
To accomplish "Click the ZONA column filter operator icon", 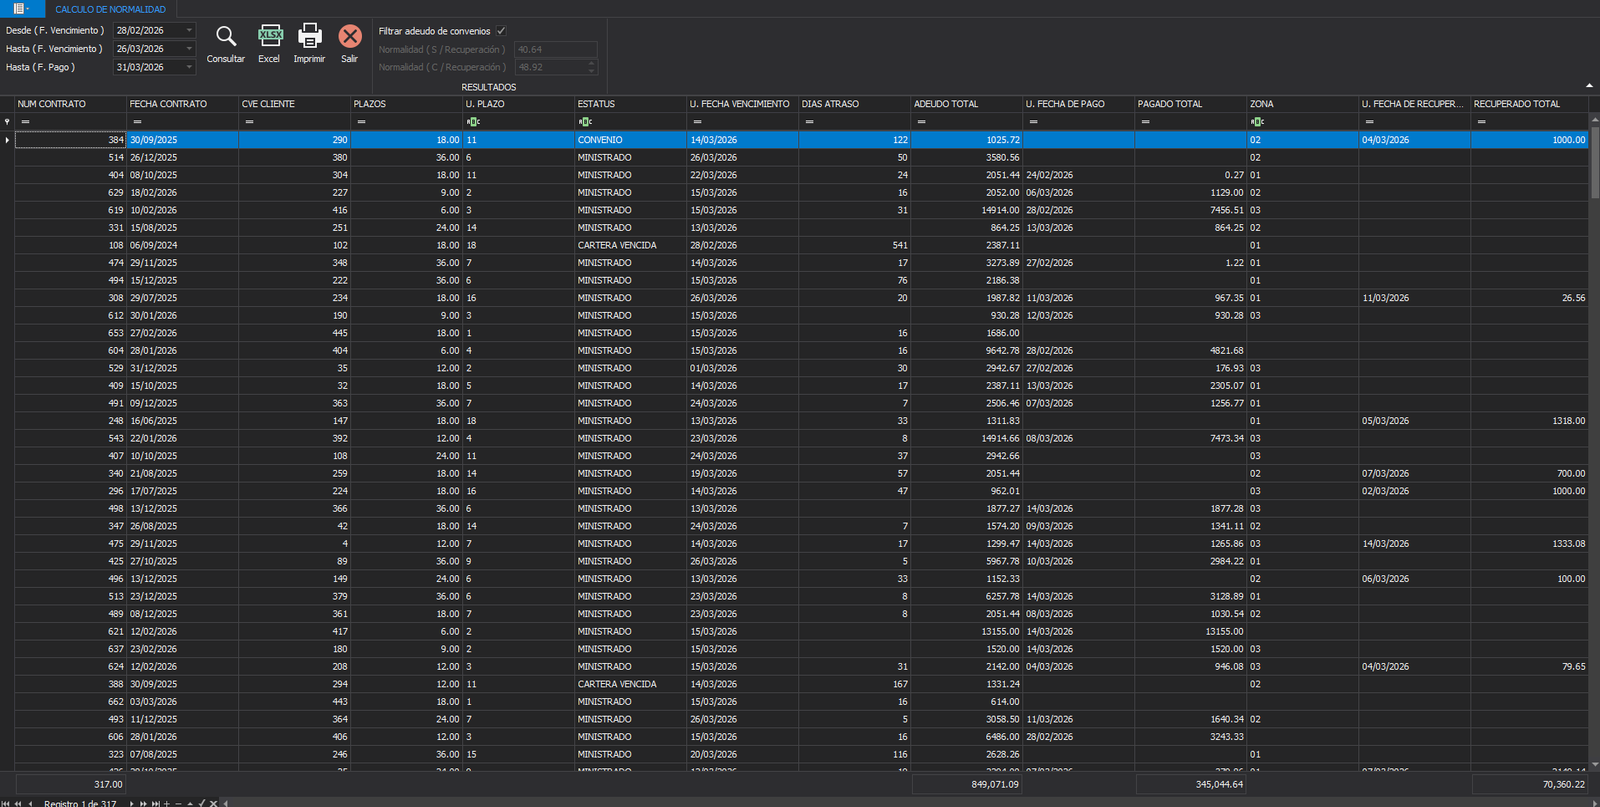I will [1257, 122].
